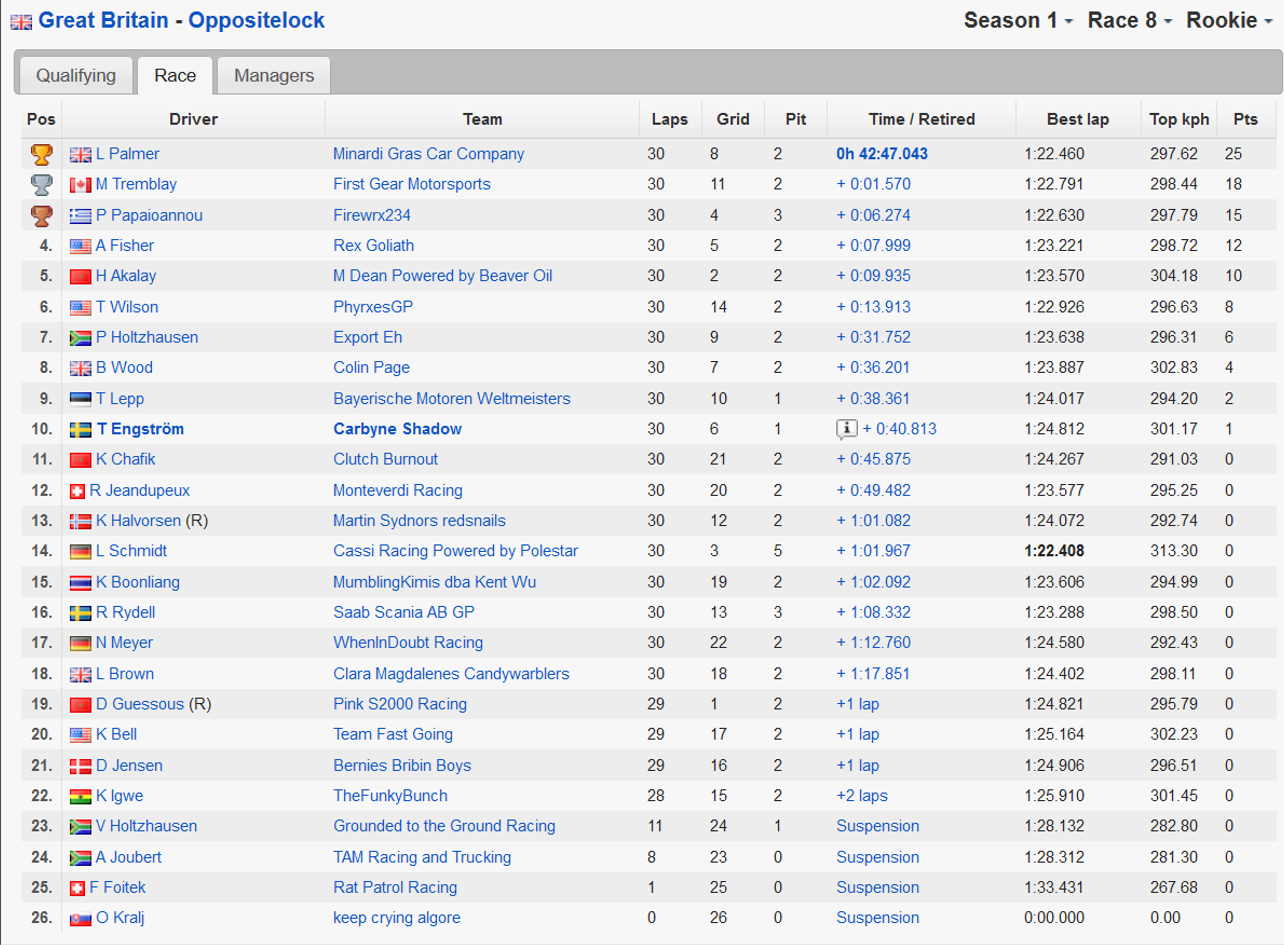Open the Grounded to the Ground Racing link
This screenshot has height=945, width=1284.
coord(444,826)
